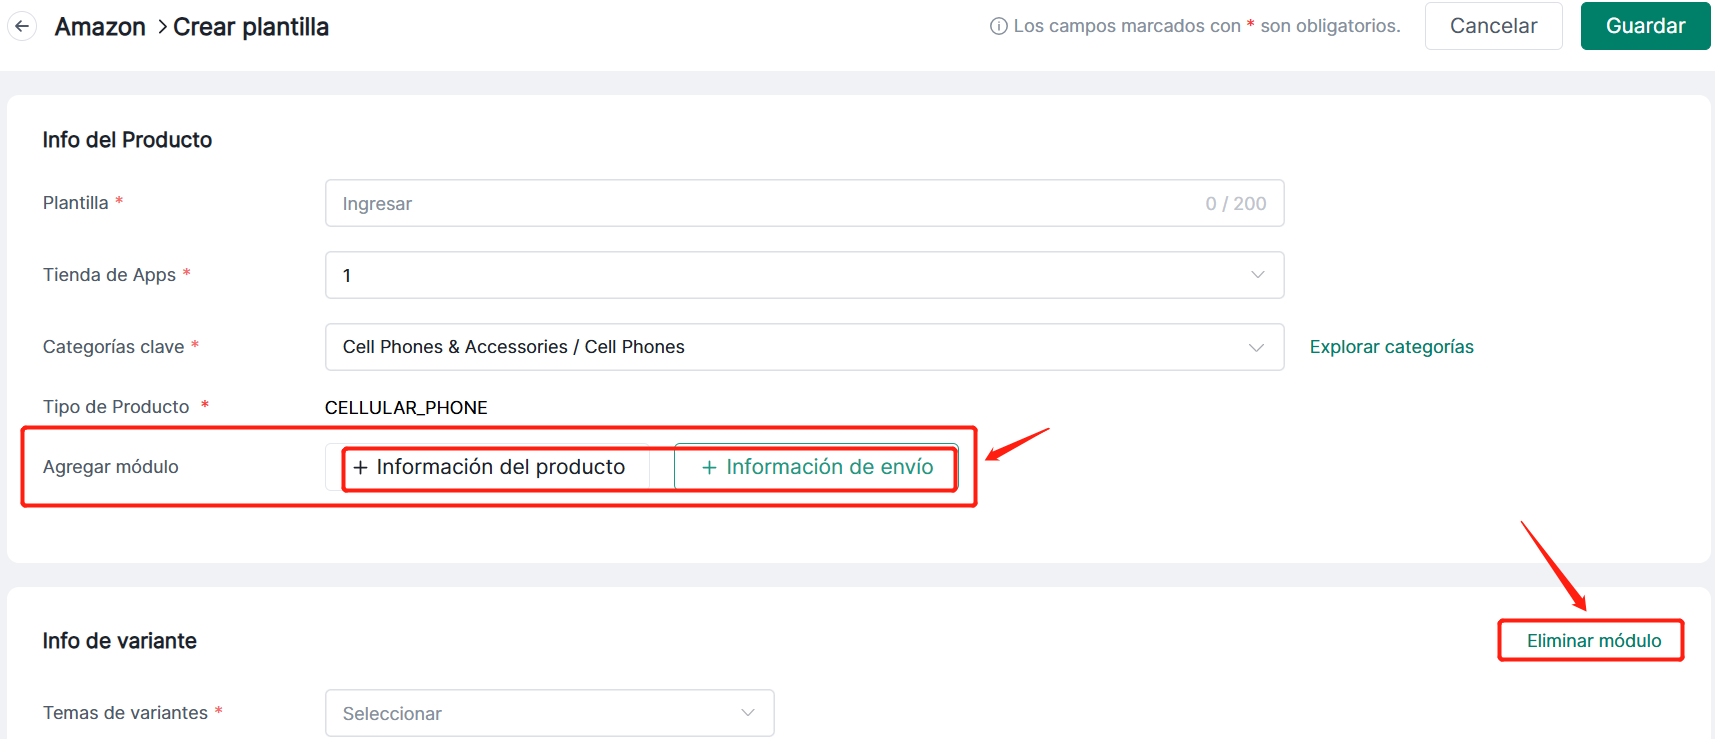Click plus icon on Información de envío
This screenshot has height=739, width=1715.
(x=709, y=467)
